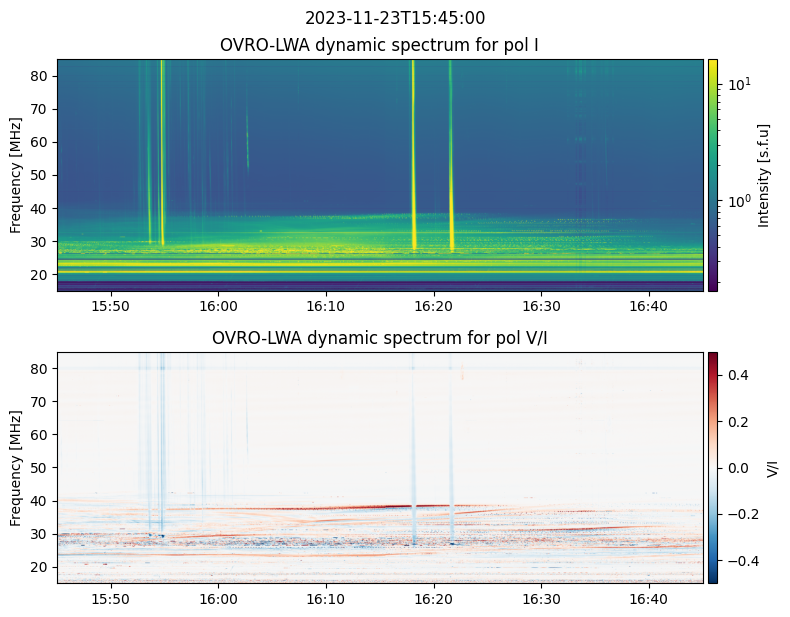Click the 80 MHz tick on top plot
The height and width of the screenshot is (617, 790).
pyautogui.click(x=41, y=76)
